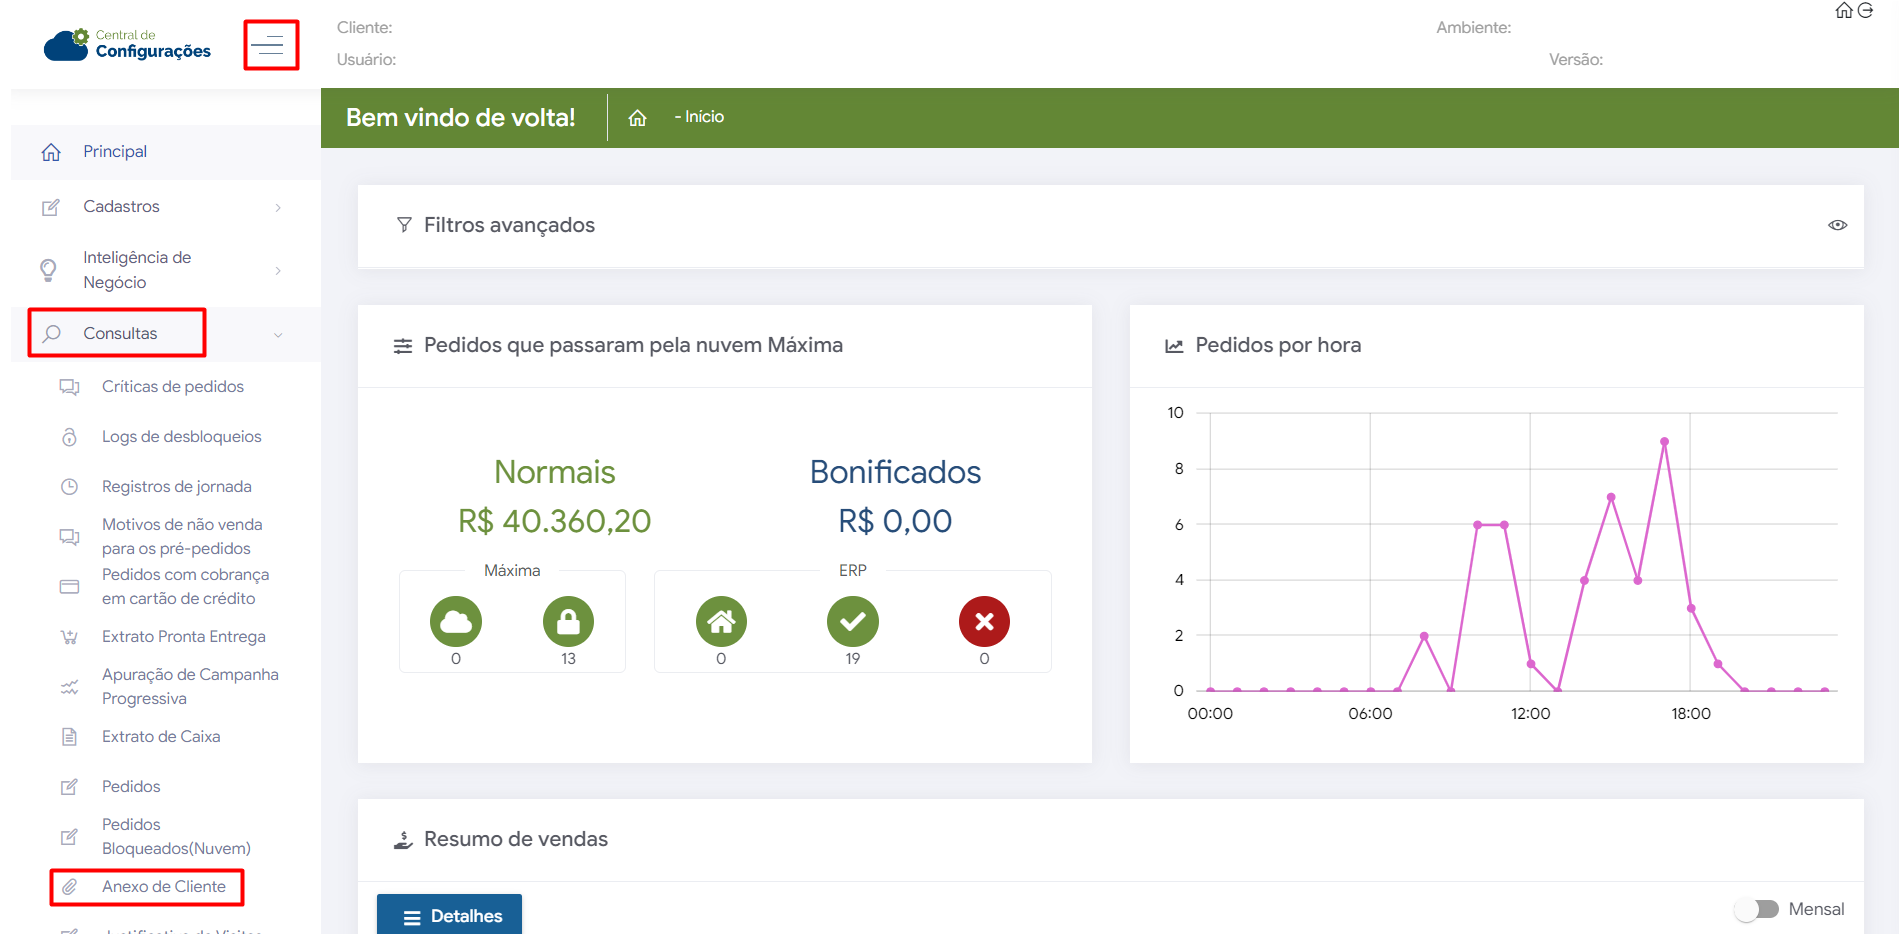Click the green checkmark ERP icon
The width and height of the screenshot is (1899, 941).
(852, 622)
